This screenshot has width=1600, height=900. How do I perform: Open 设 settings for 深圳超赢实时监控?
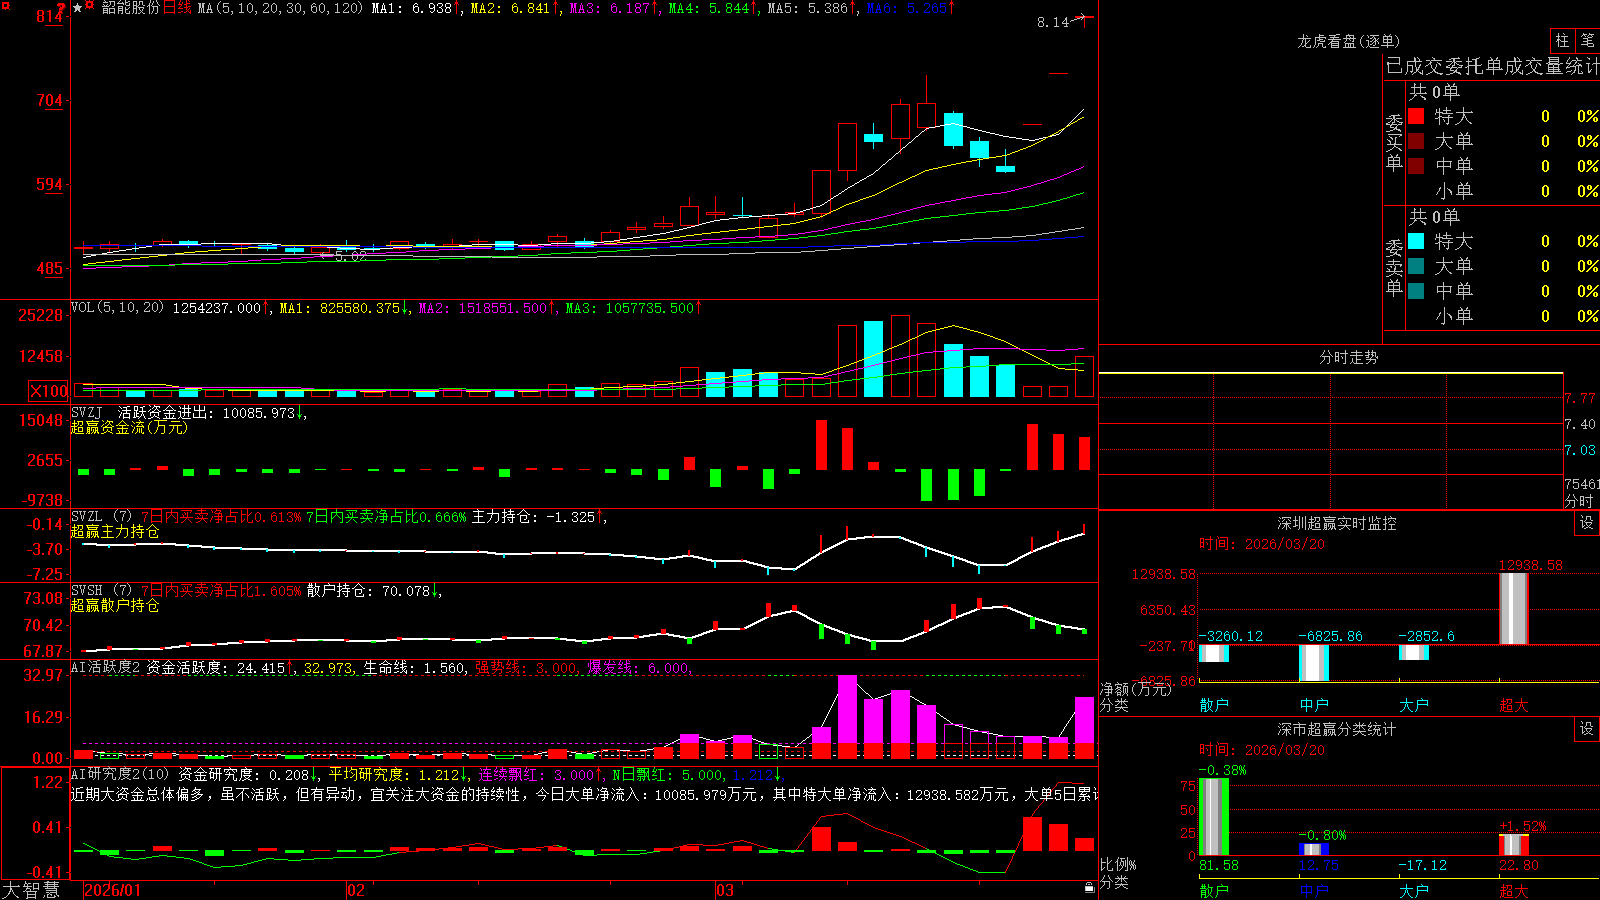[x=1586, y=523]
